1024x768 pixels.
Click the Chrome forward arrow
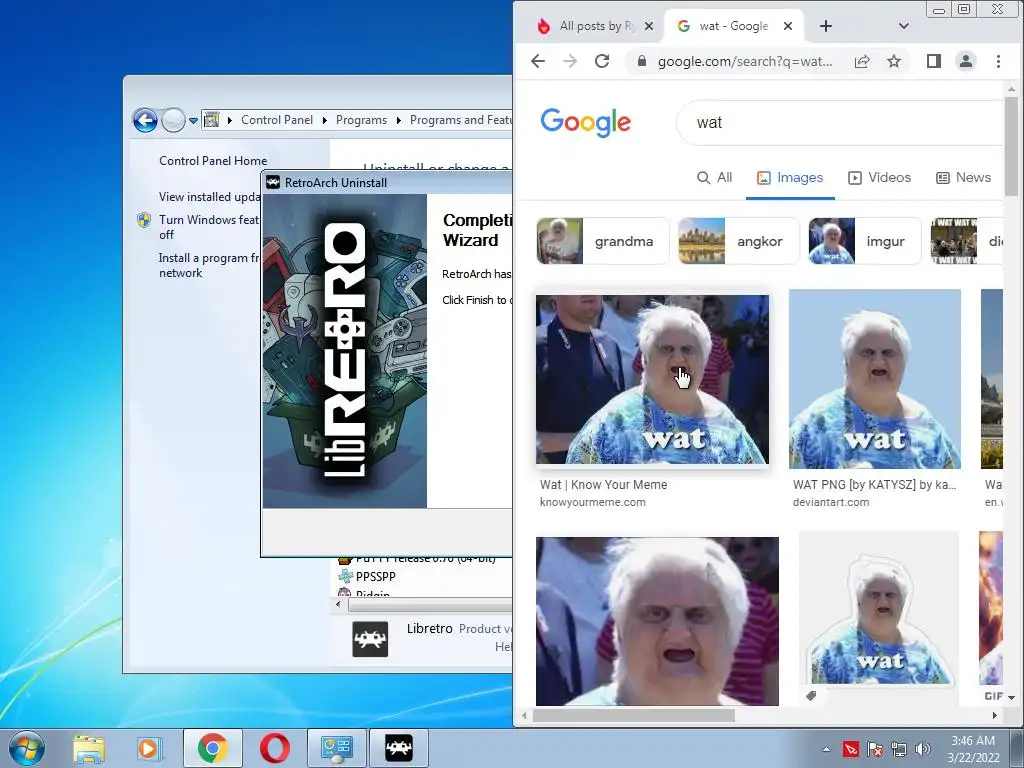570,61
